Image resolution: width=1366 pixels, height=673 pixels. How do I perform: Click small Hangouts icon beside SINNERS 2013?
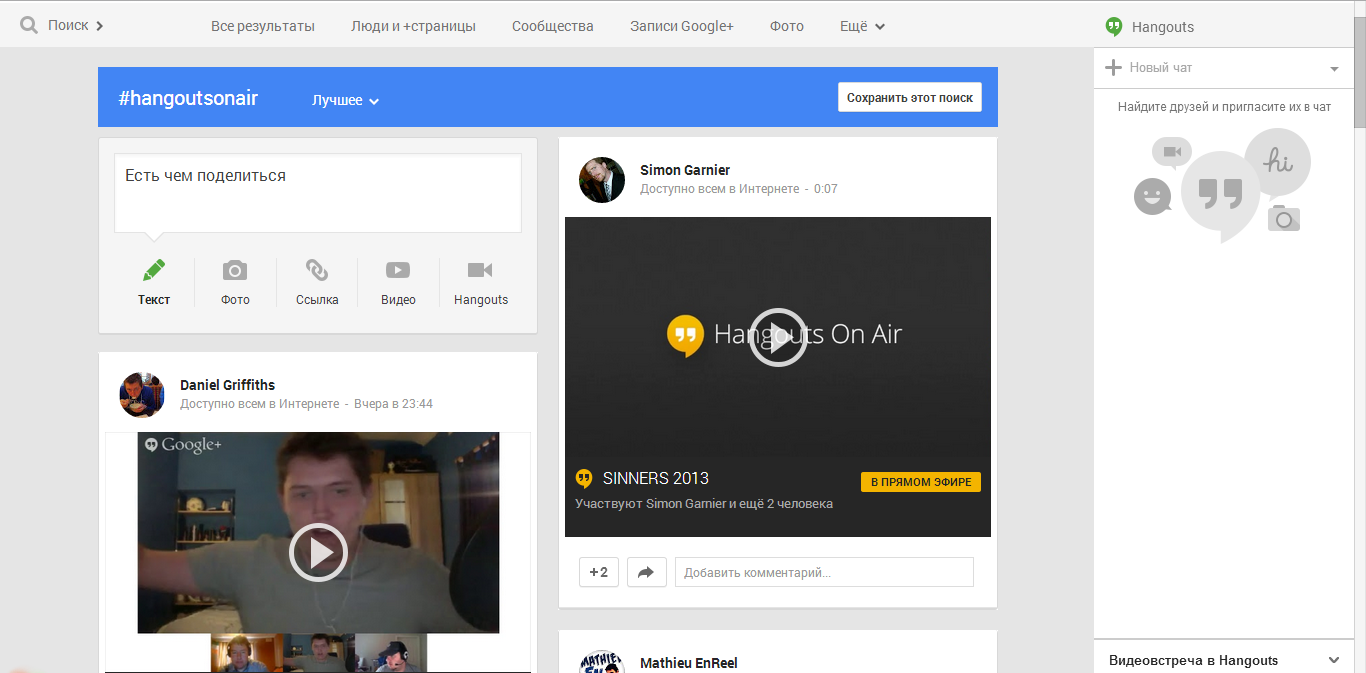click(584, 479)
